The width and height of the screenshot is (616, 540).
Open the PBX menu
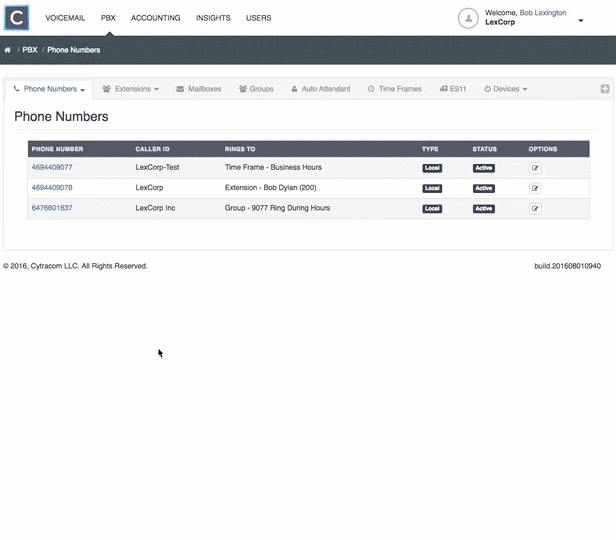pos(108,18)
